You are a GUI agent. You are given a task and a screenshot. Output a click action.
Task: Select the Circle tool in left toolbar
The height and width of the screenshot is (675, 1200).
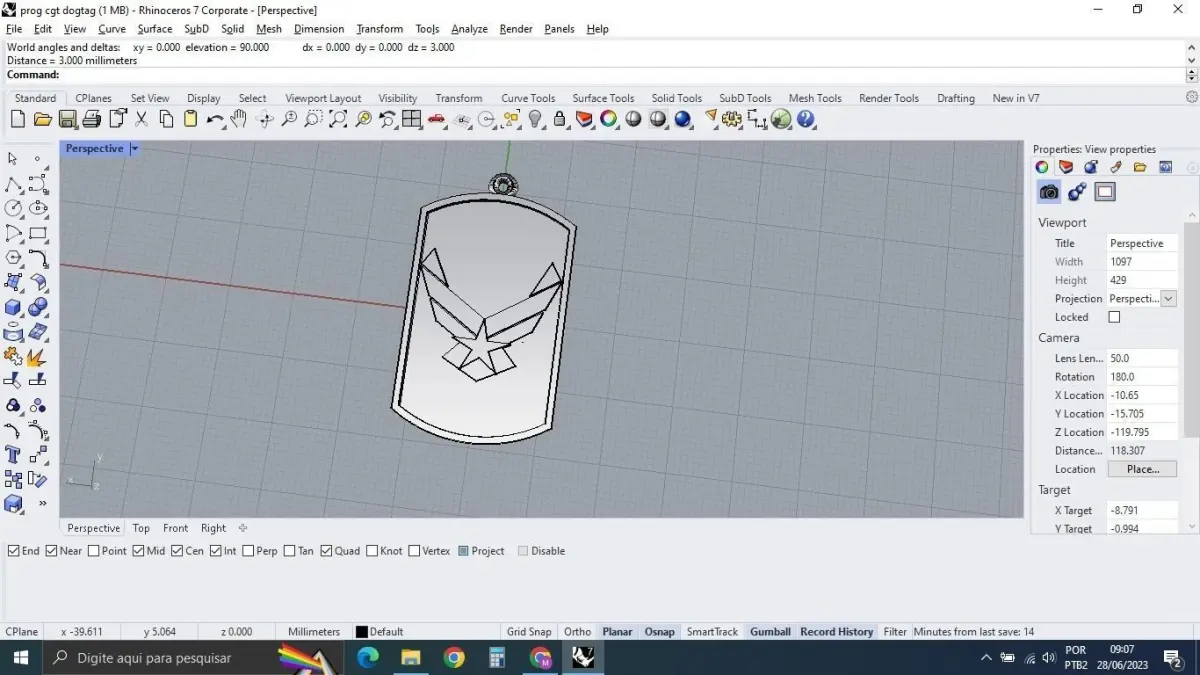(14, 208)
